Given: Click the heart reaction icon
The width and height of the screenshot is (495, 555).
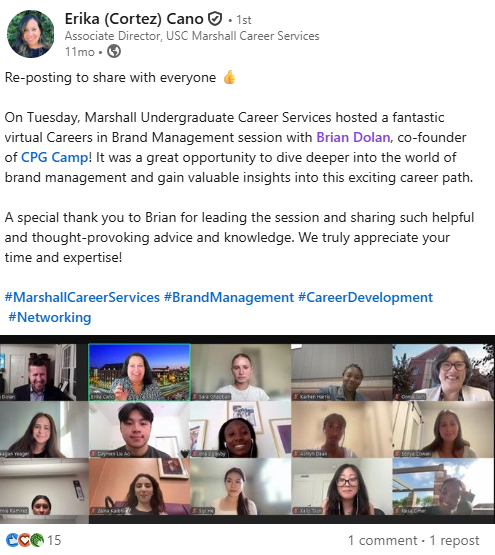Looking at the screenshot, I should (x=24, y=540).
